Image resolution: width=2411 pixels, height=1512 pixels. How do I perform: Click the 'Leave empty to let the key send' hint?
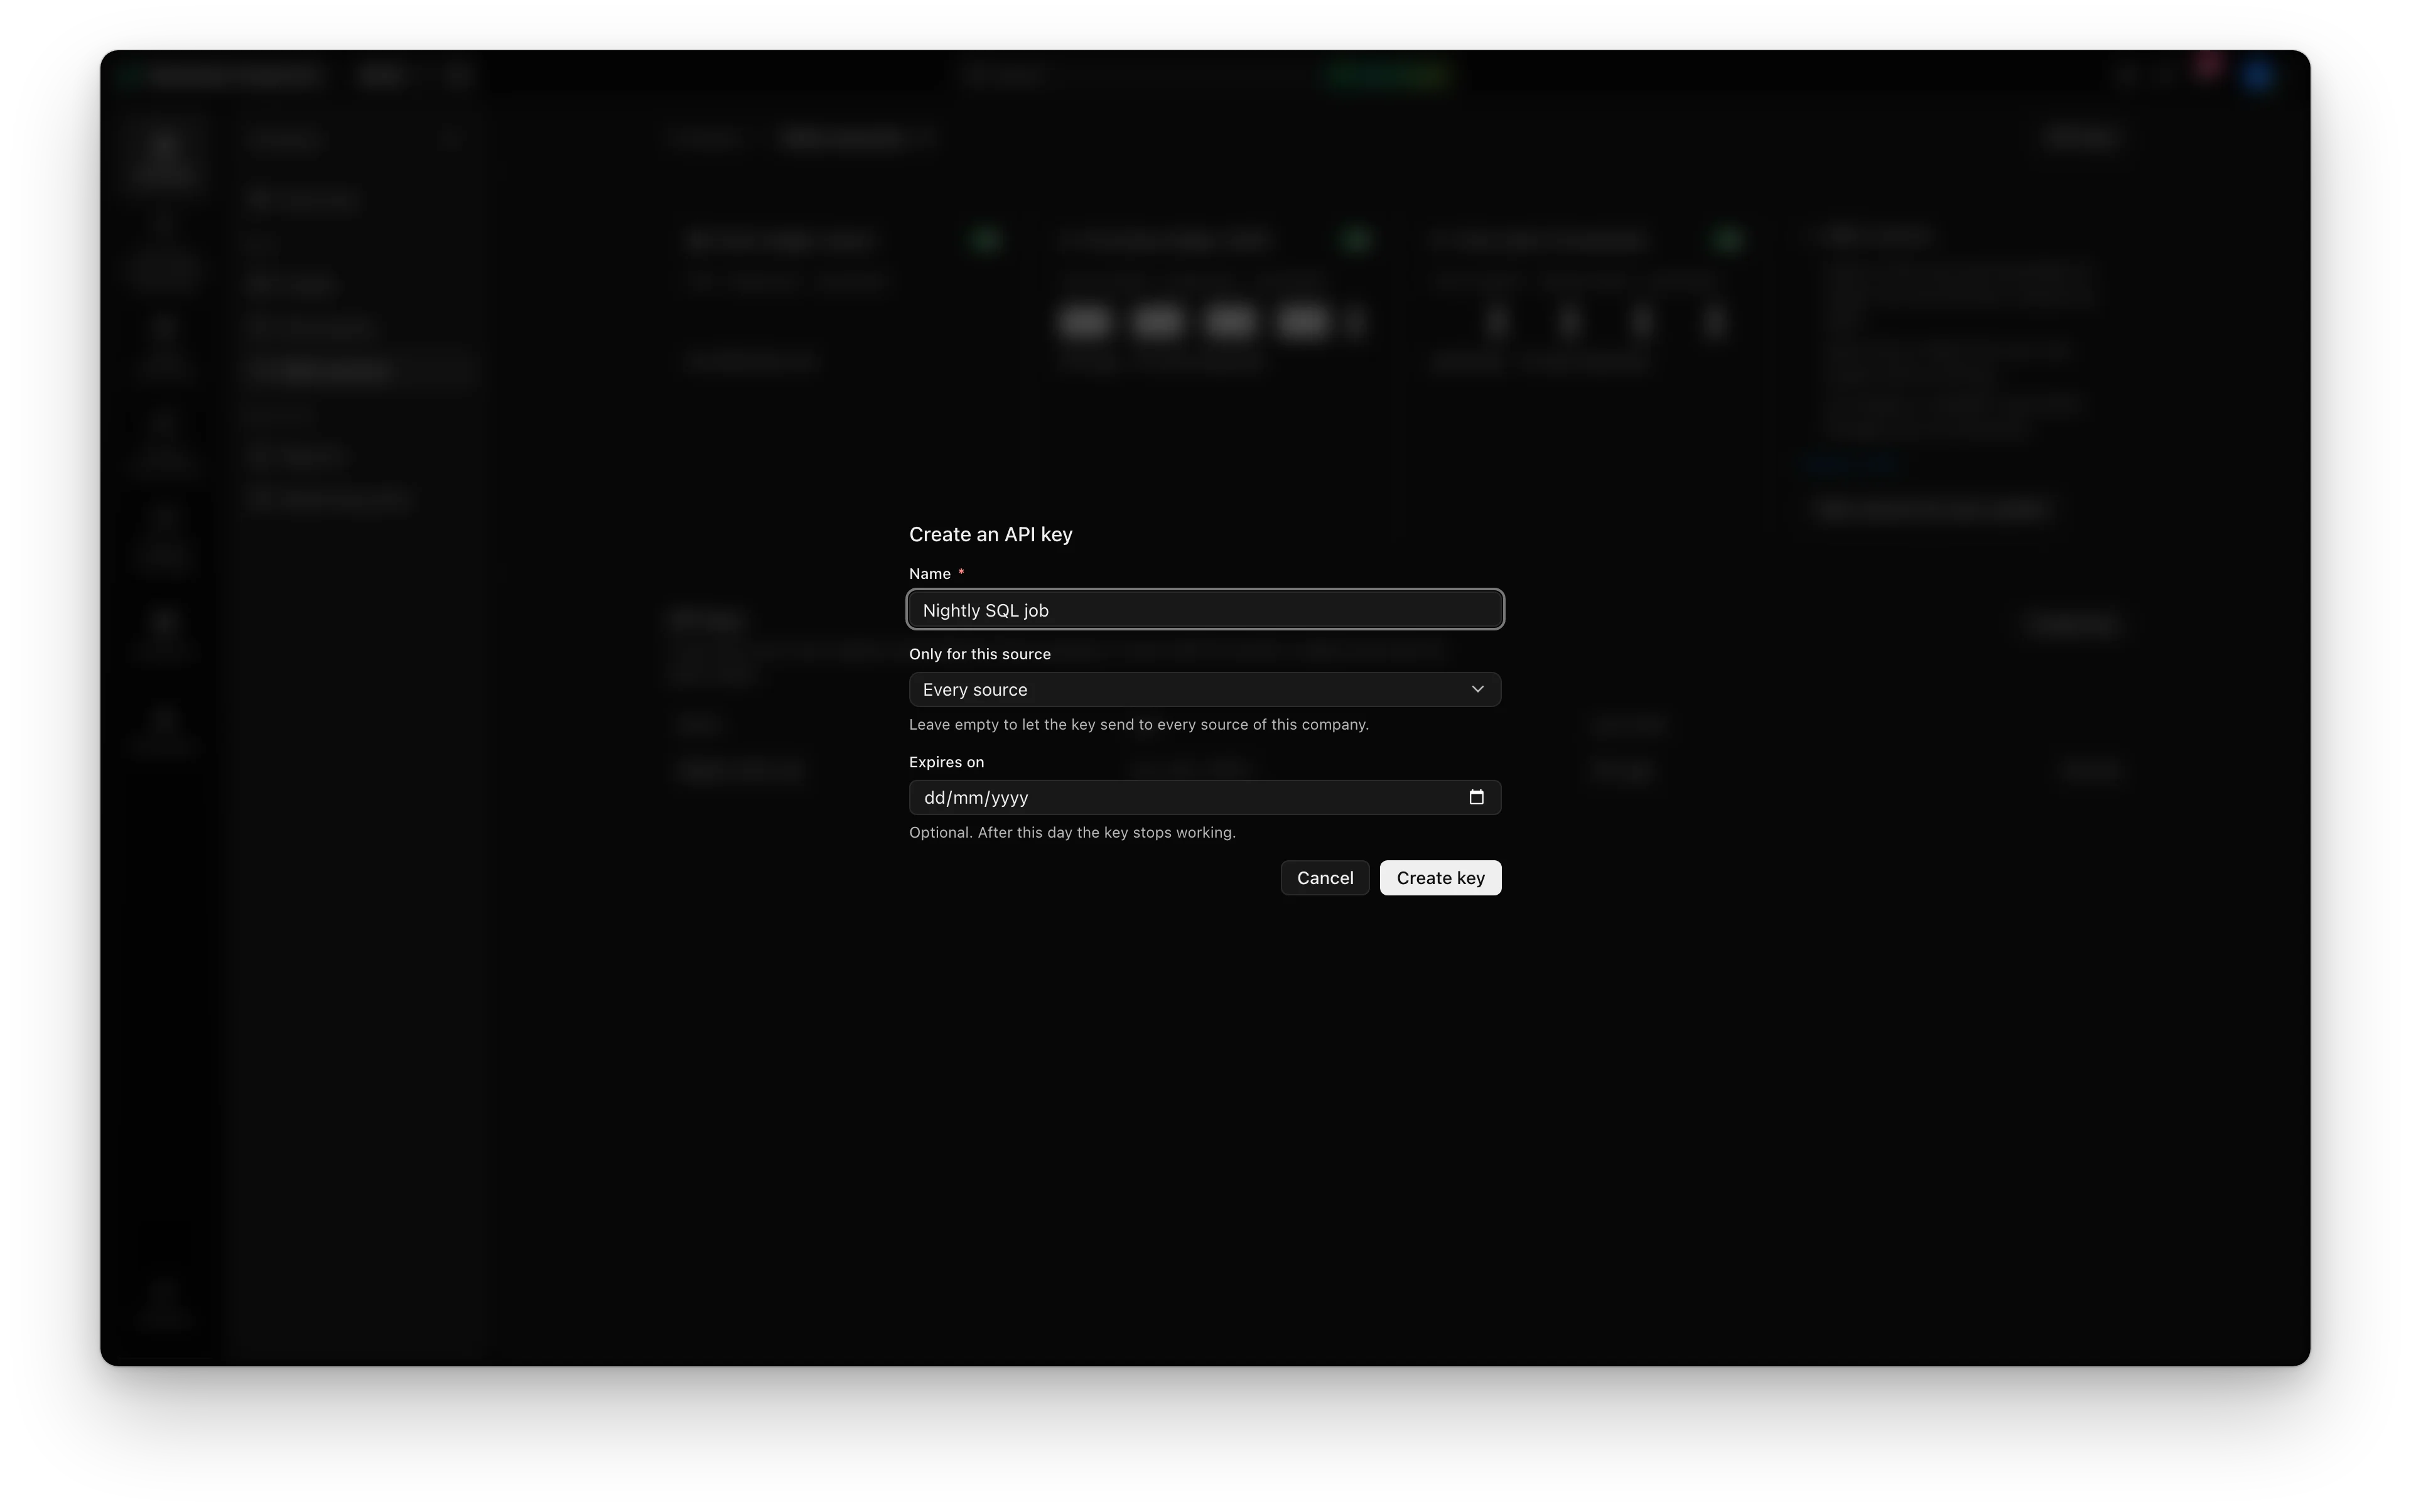click(1138, 725)
